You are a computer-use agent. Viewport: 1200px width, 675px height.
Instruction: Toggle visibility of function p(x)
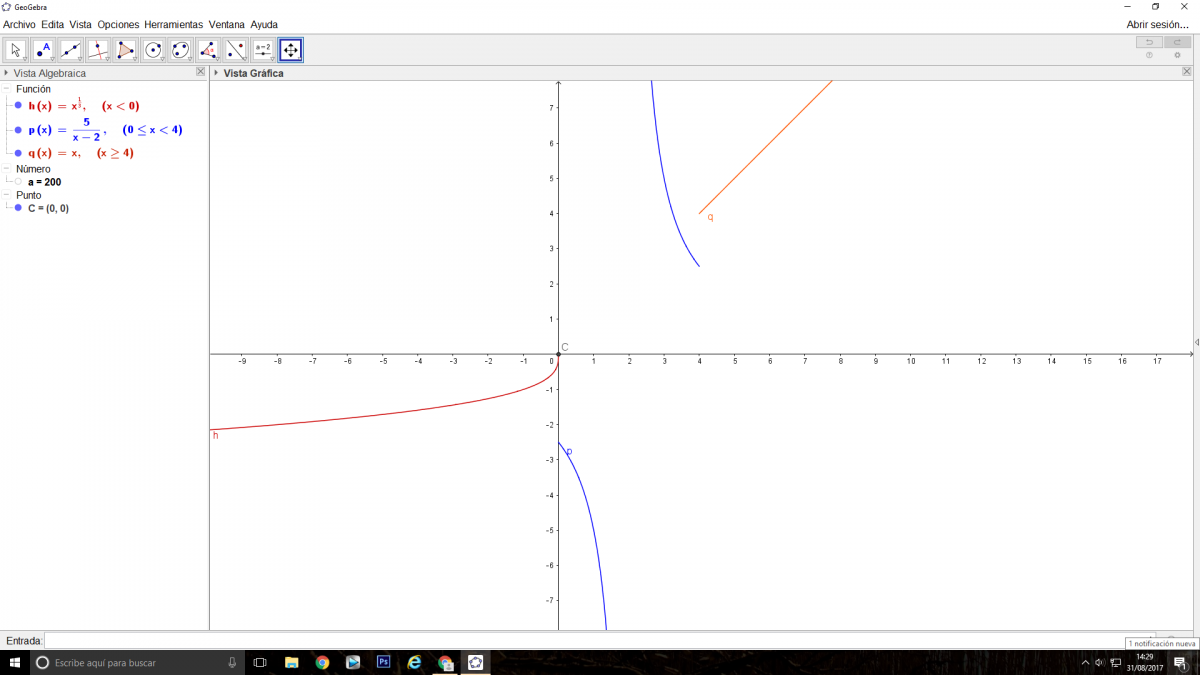pos(18,130)
